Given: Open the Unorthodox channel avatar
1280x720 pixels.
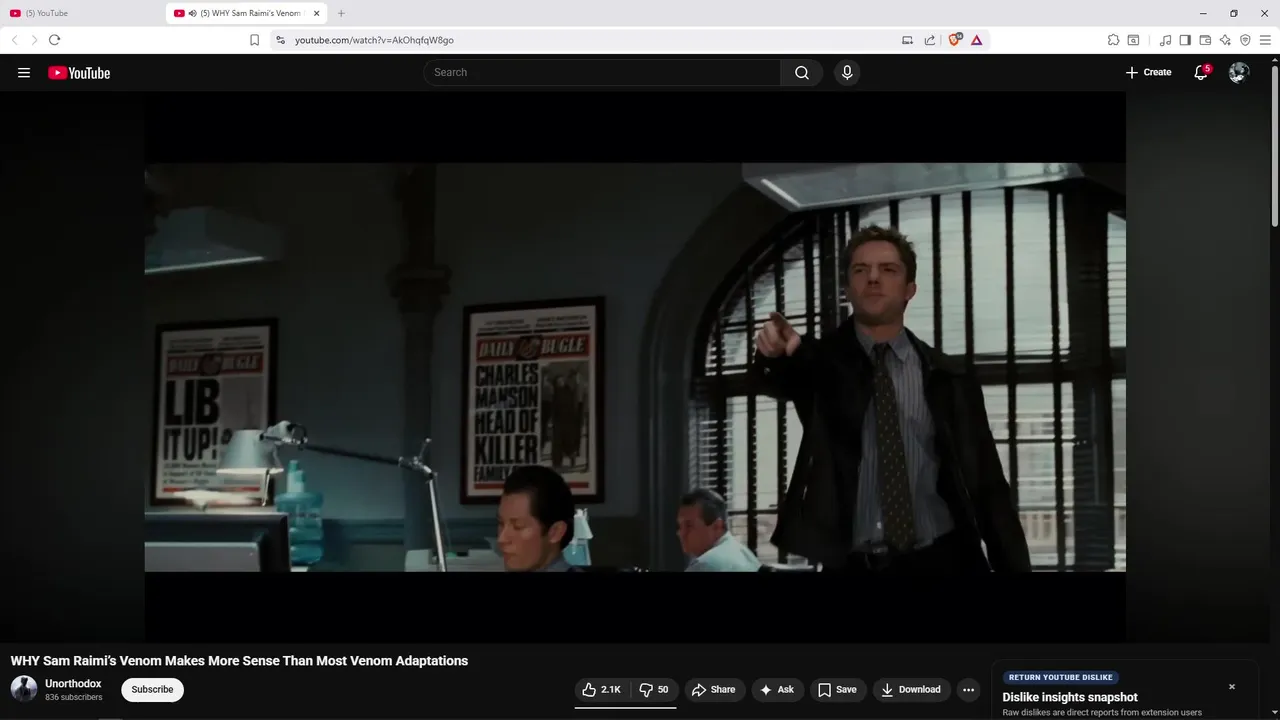Looking at the screenshot, I should point(24,689).
